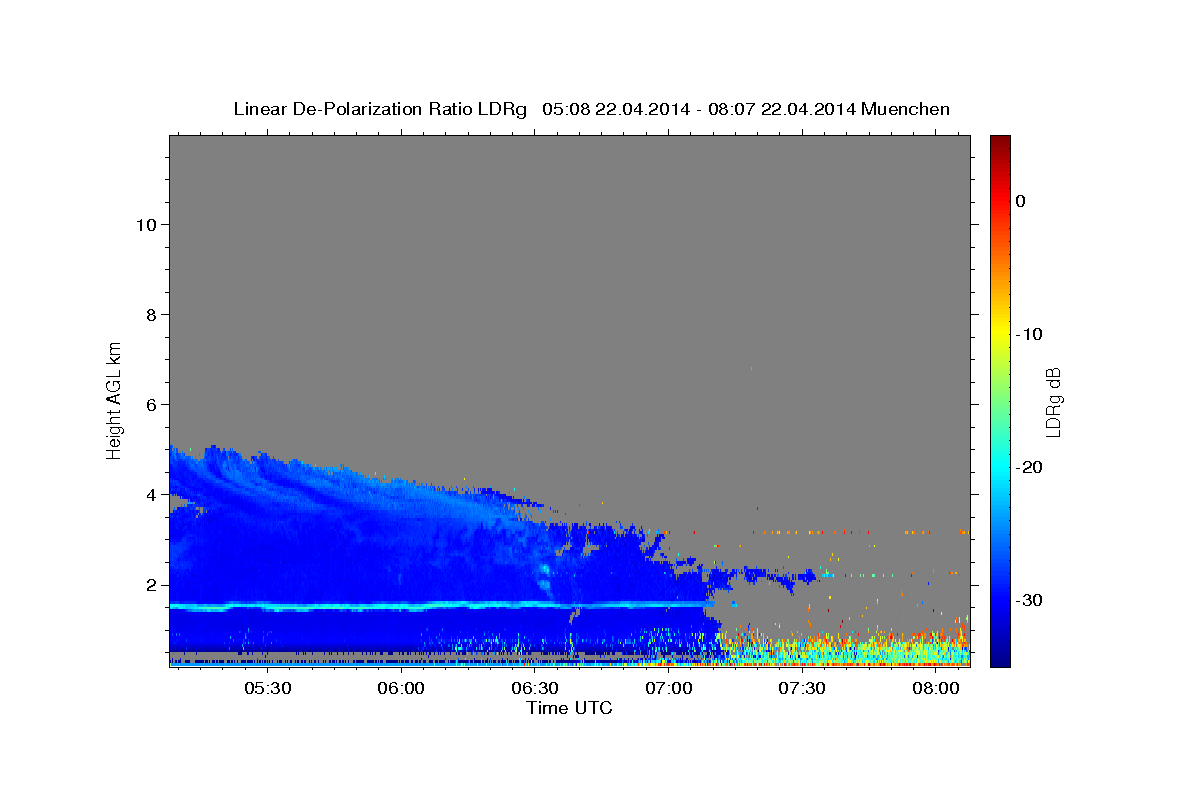
Task: Click the '08:00' time tick label
Action: click(x=935, y=689)
